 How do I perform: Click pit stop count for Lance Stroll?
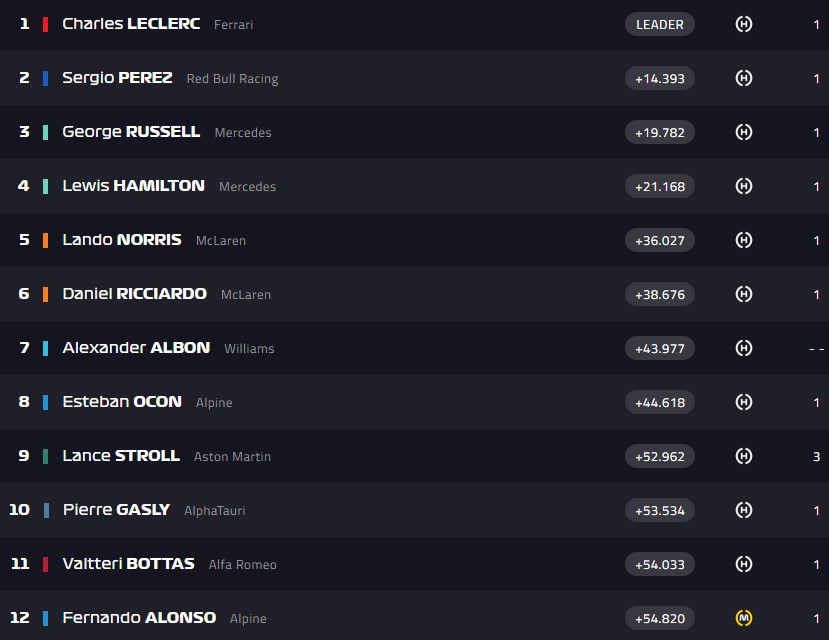(x=816, y=456)
